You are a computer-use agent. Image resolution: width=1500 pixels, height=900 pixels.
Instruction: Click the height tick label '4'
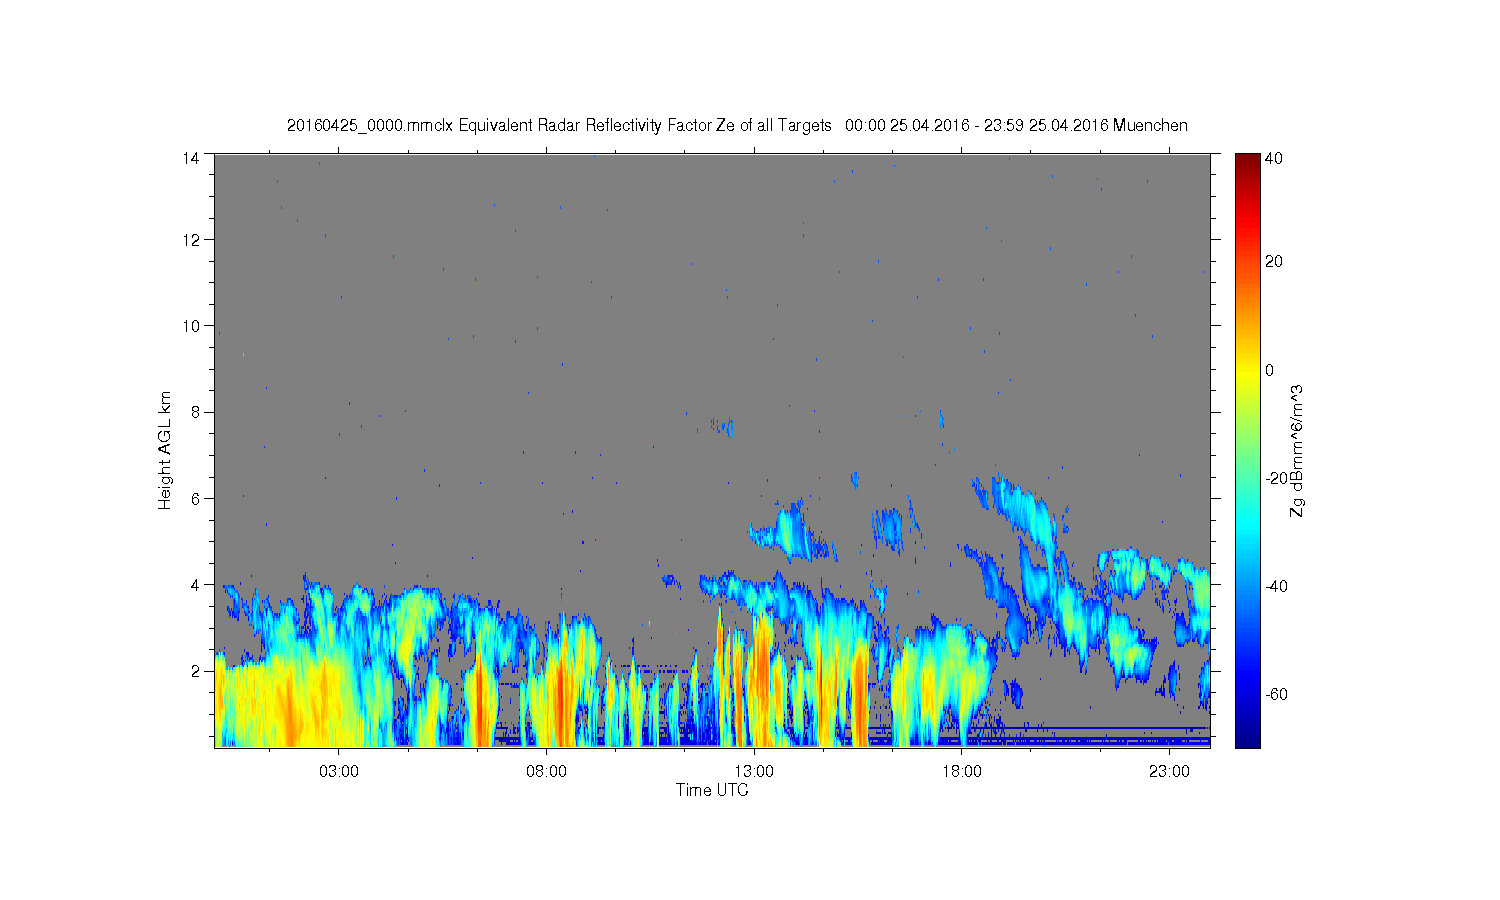coord(195,584)
